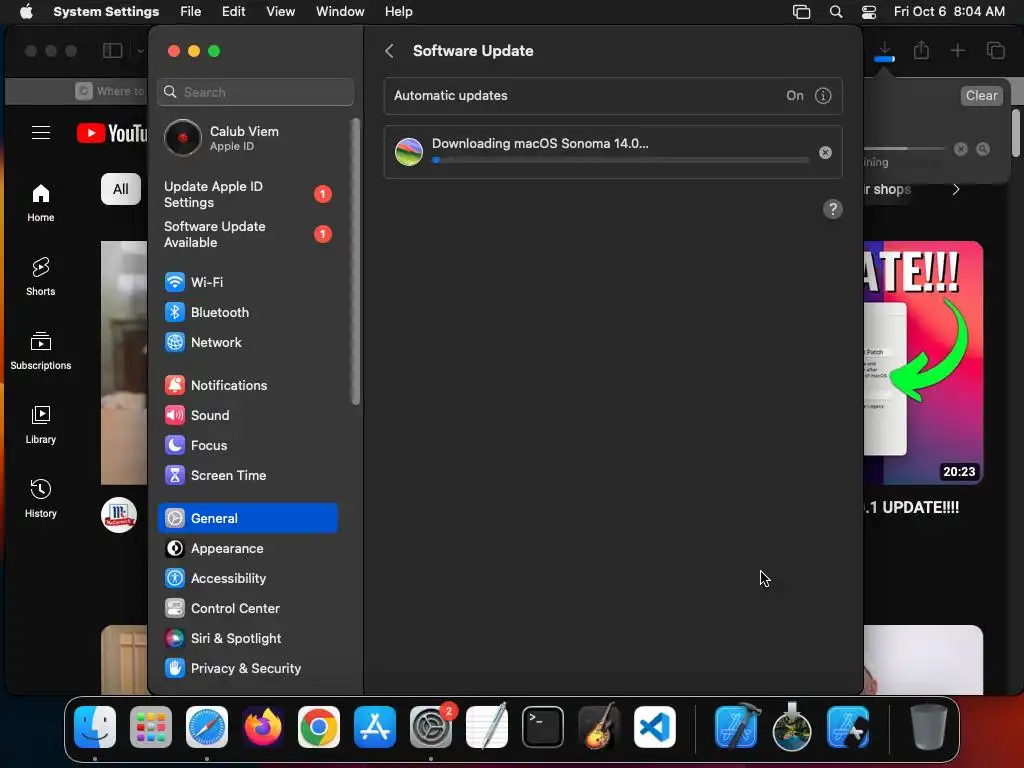Select Sound in the sidebar

coord(248,415)
